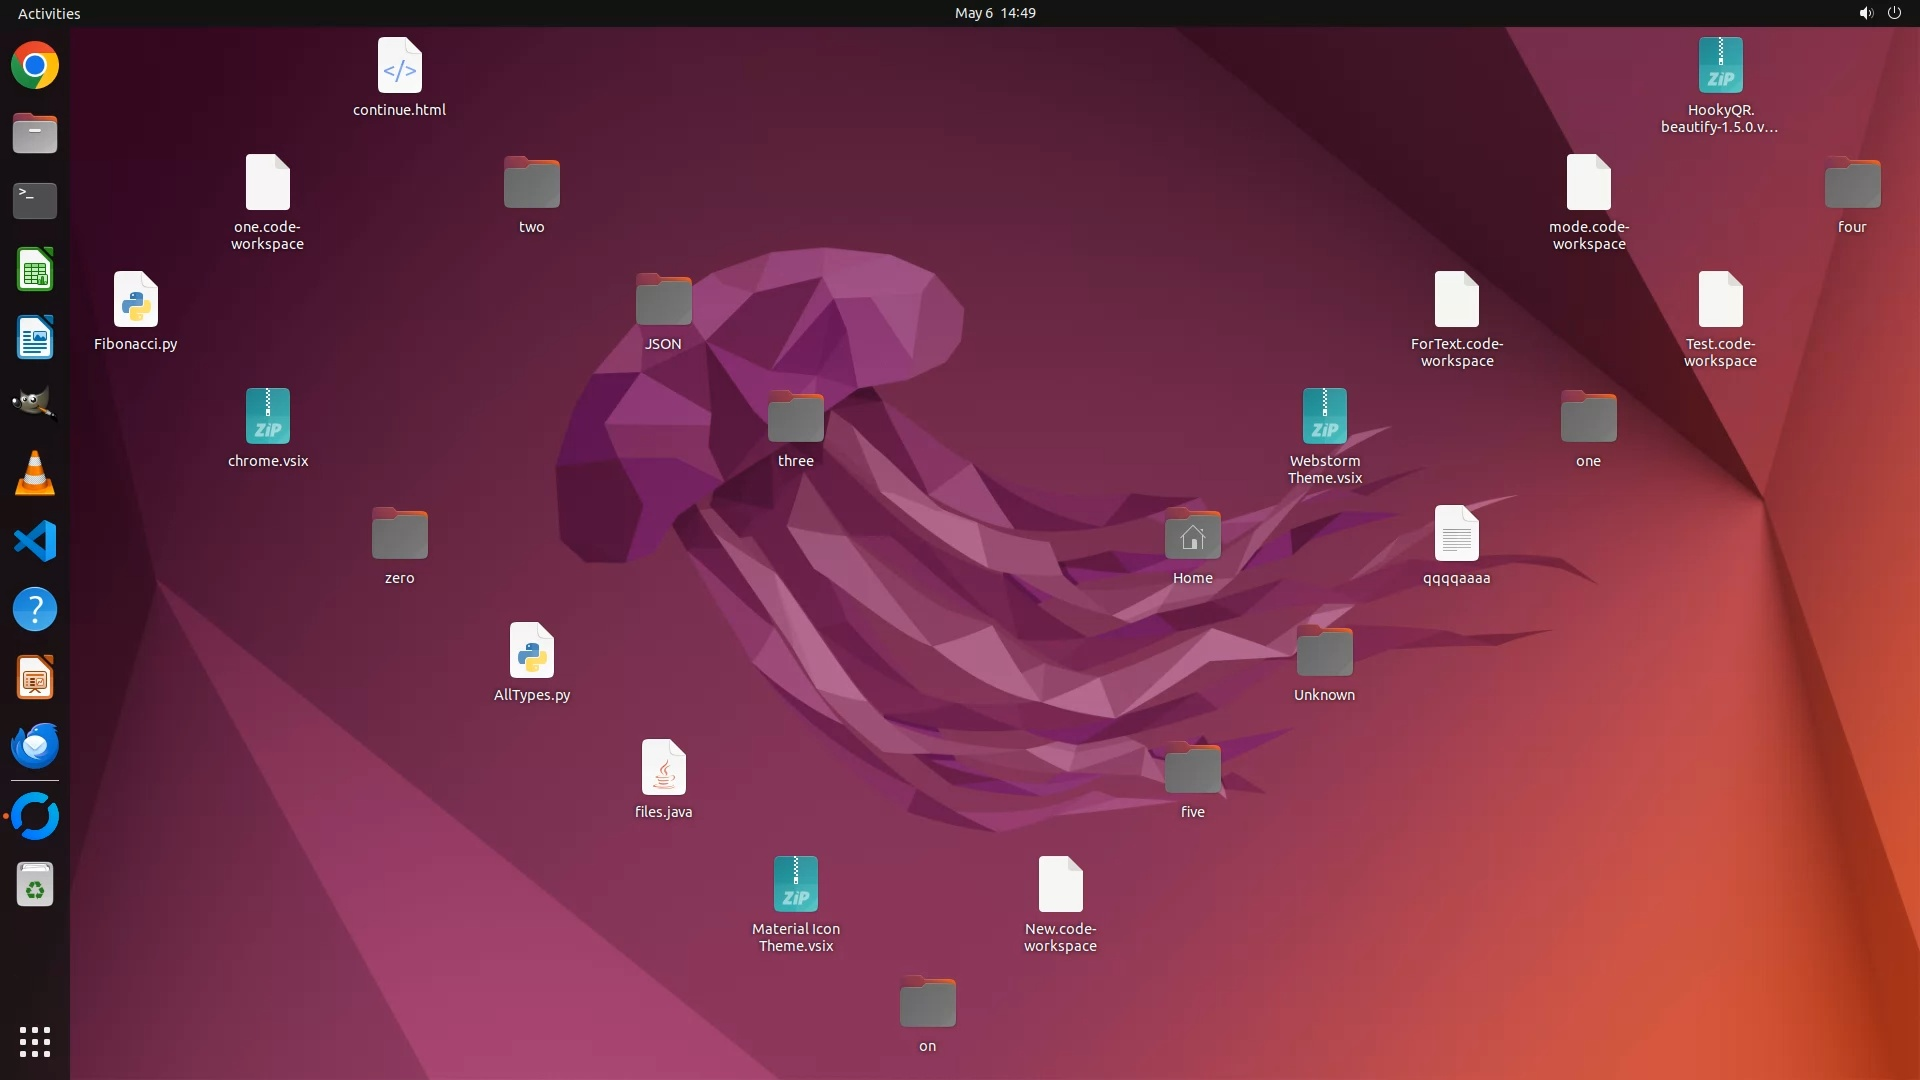
Task: Open the Trash in dock
Action: tap(35, 885)
